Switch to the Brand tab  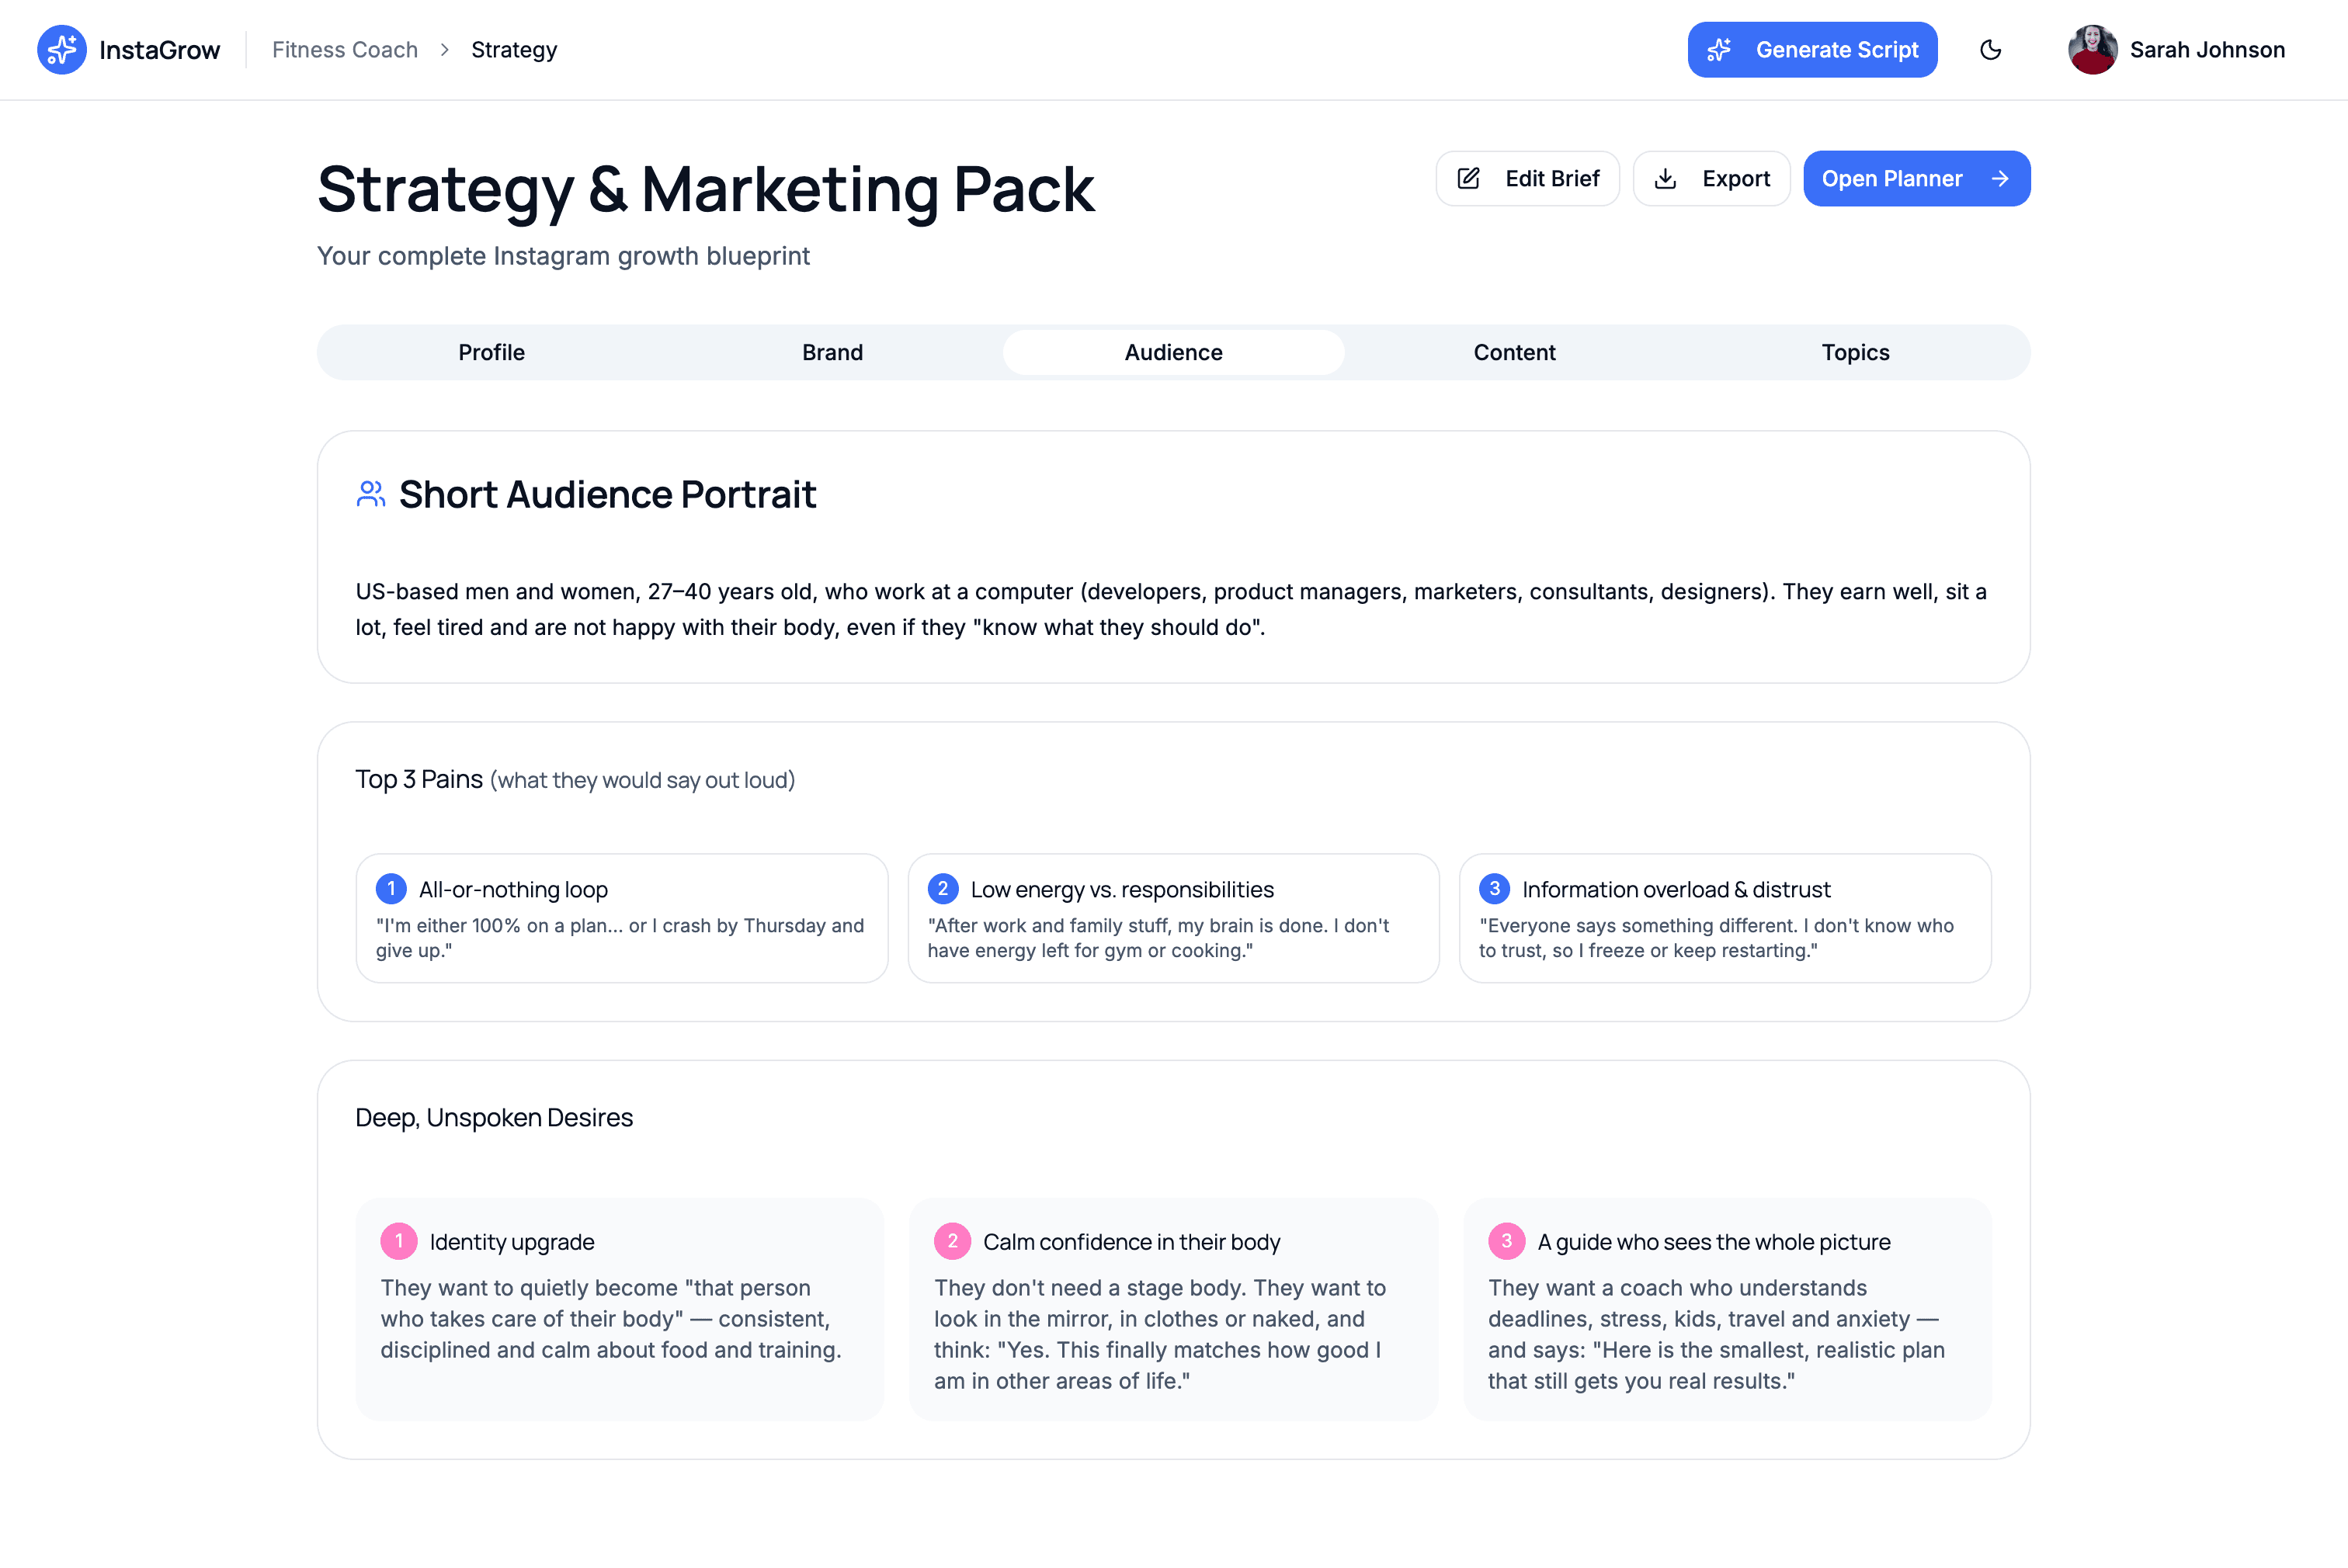pyautogui.click(x=832, y=352)
